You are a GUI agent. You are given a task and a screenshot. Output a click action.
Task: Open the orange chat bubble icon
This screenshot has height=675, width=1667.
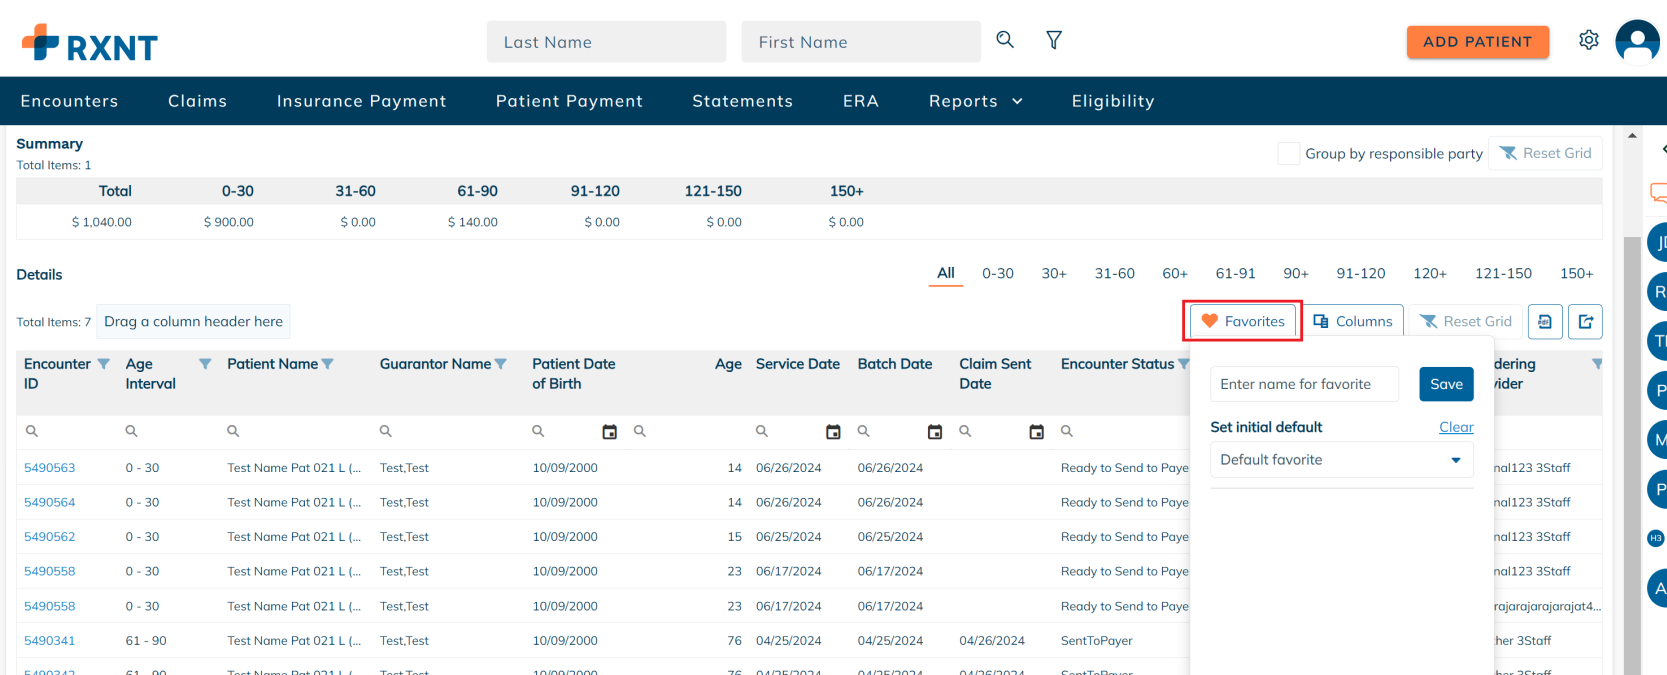click(1657, 192)
